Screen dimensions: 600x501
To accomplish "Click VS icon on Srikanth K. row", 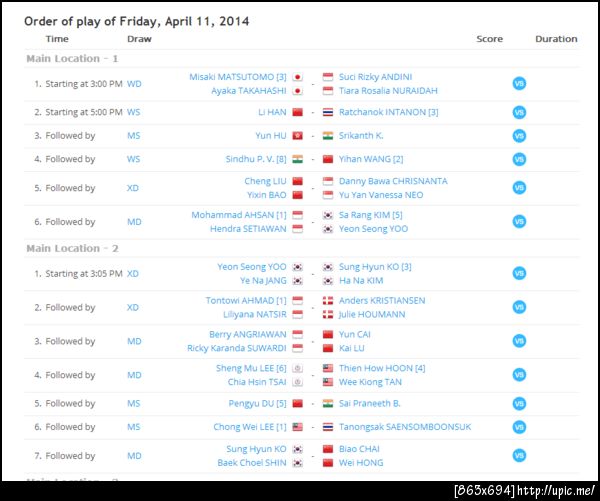I will tap(518, 136).
